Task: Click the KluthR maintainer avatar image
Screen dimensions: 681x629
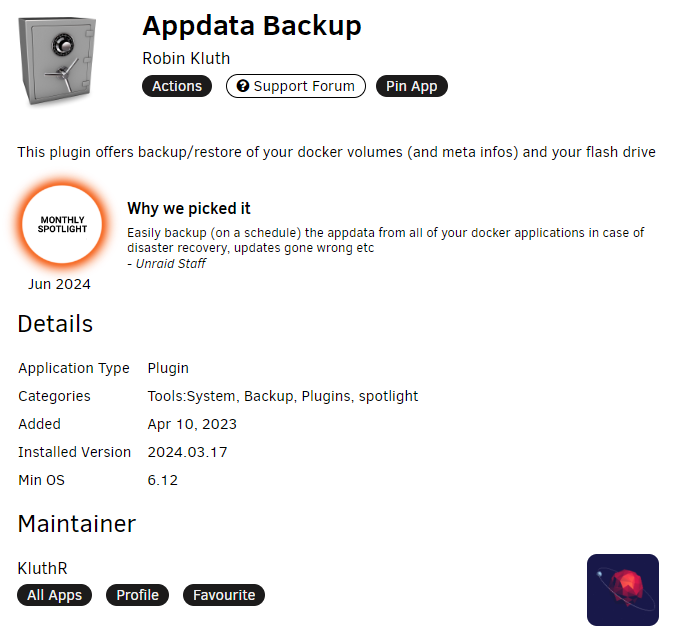Action: (623, 589)
